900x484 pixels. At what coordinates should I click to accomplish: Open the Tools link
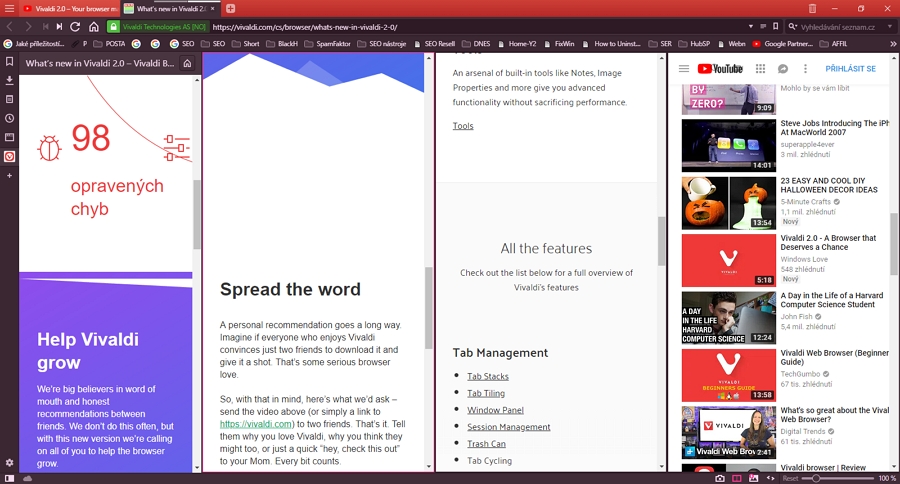pyautogui.click(x=463, y=126)
